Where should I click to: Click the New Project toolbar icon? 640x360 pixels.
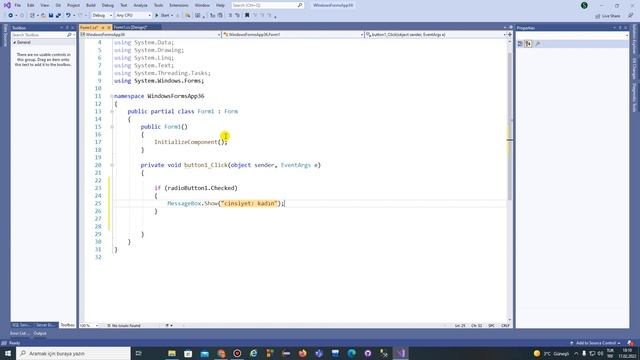[32, 16]
